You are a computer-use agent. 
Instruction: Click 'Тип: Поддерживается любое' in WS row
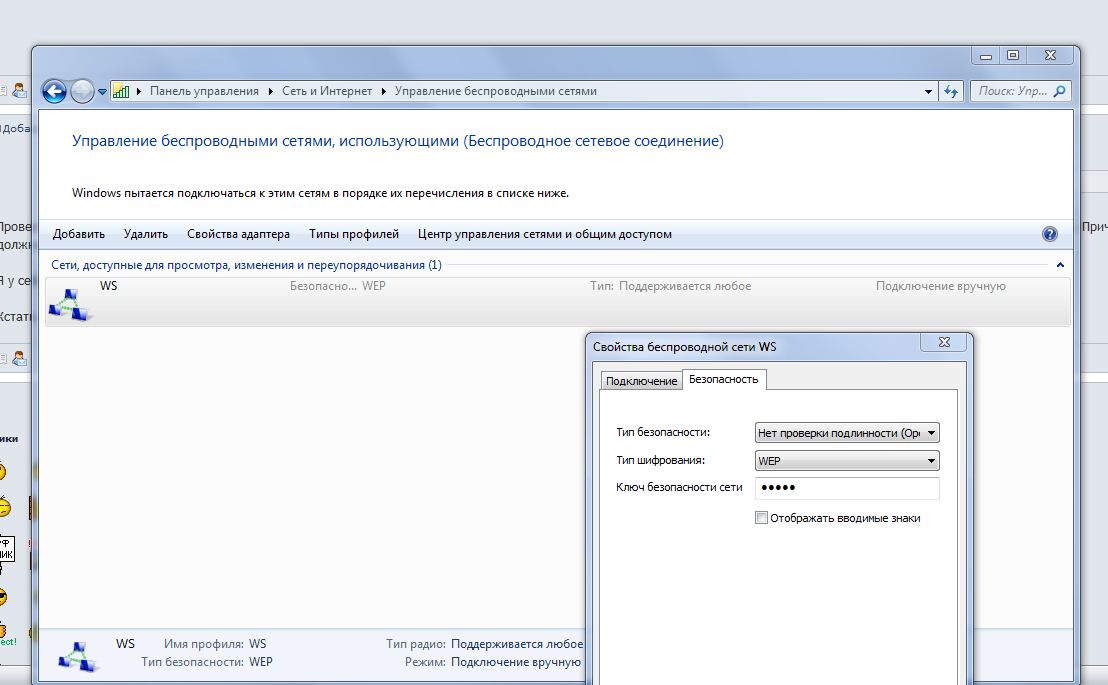671,286
